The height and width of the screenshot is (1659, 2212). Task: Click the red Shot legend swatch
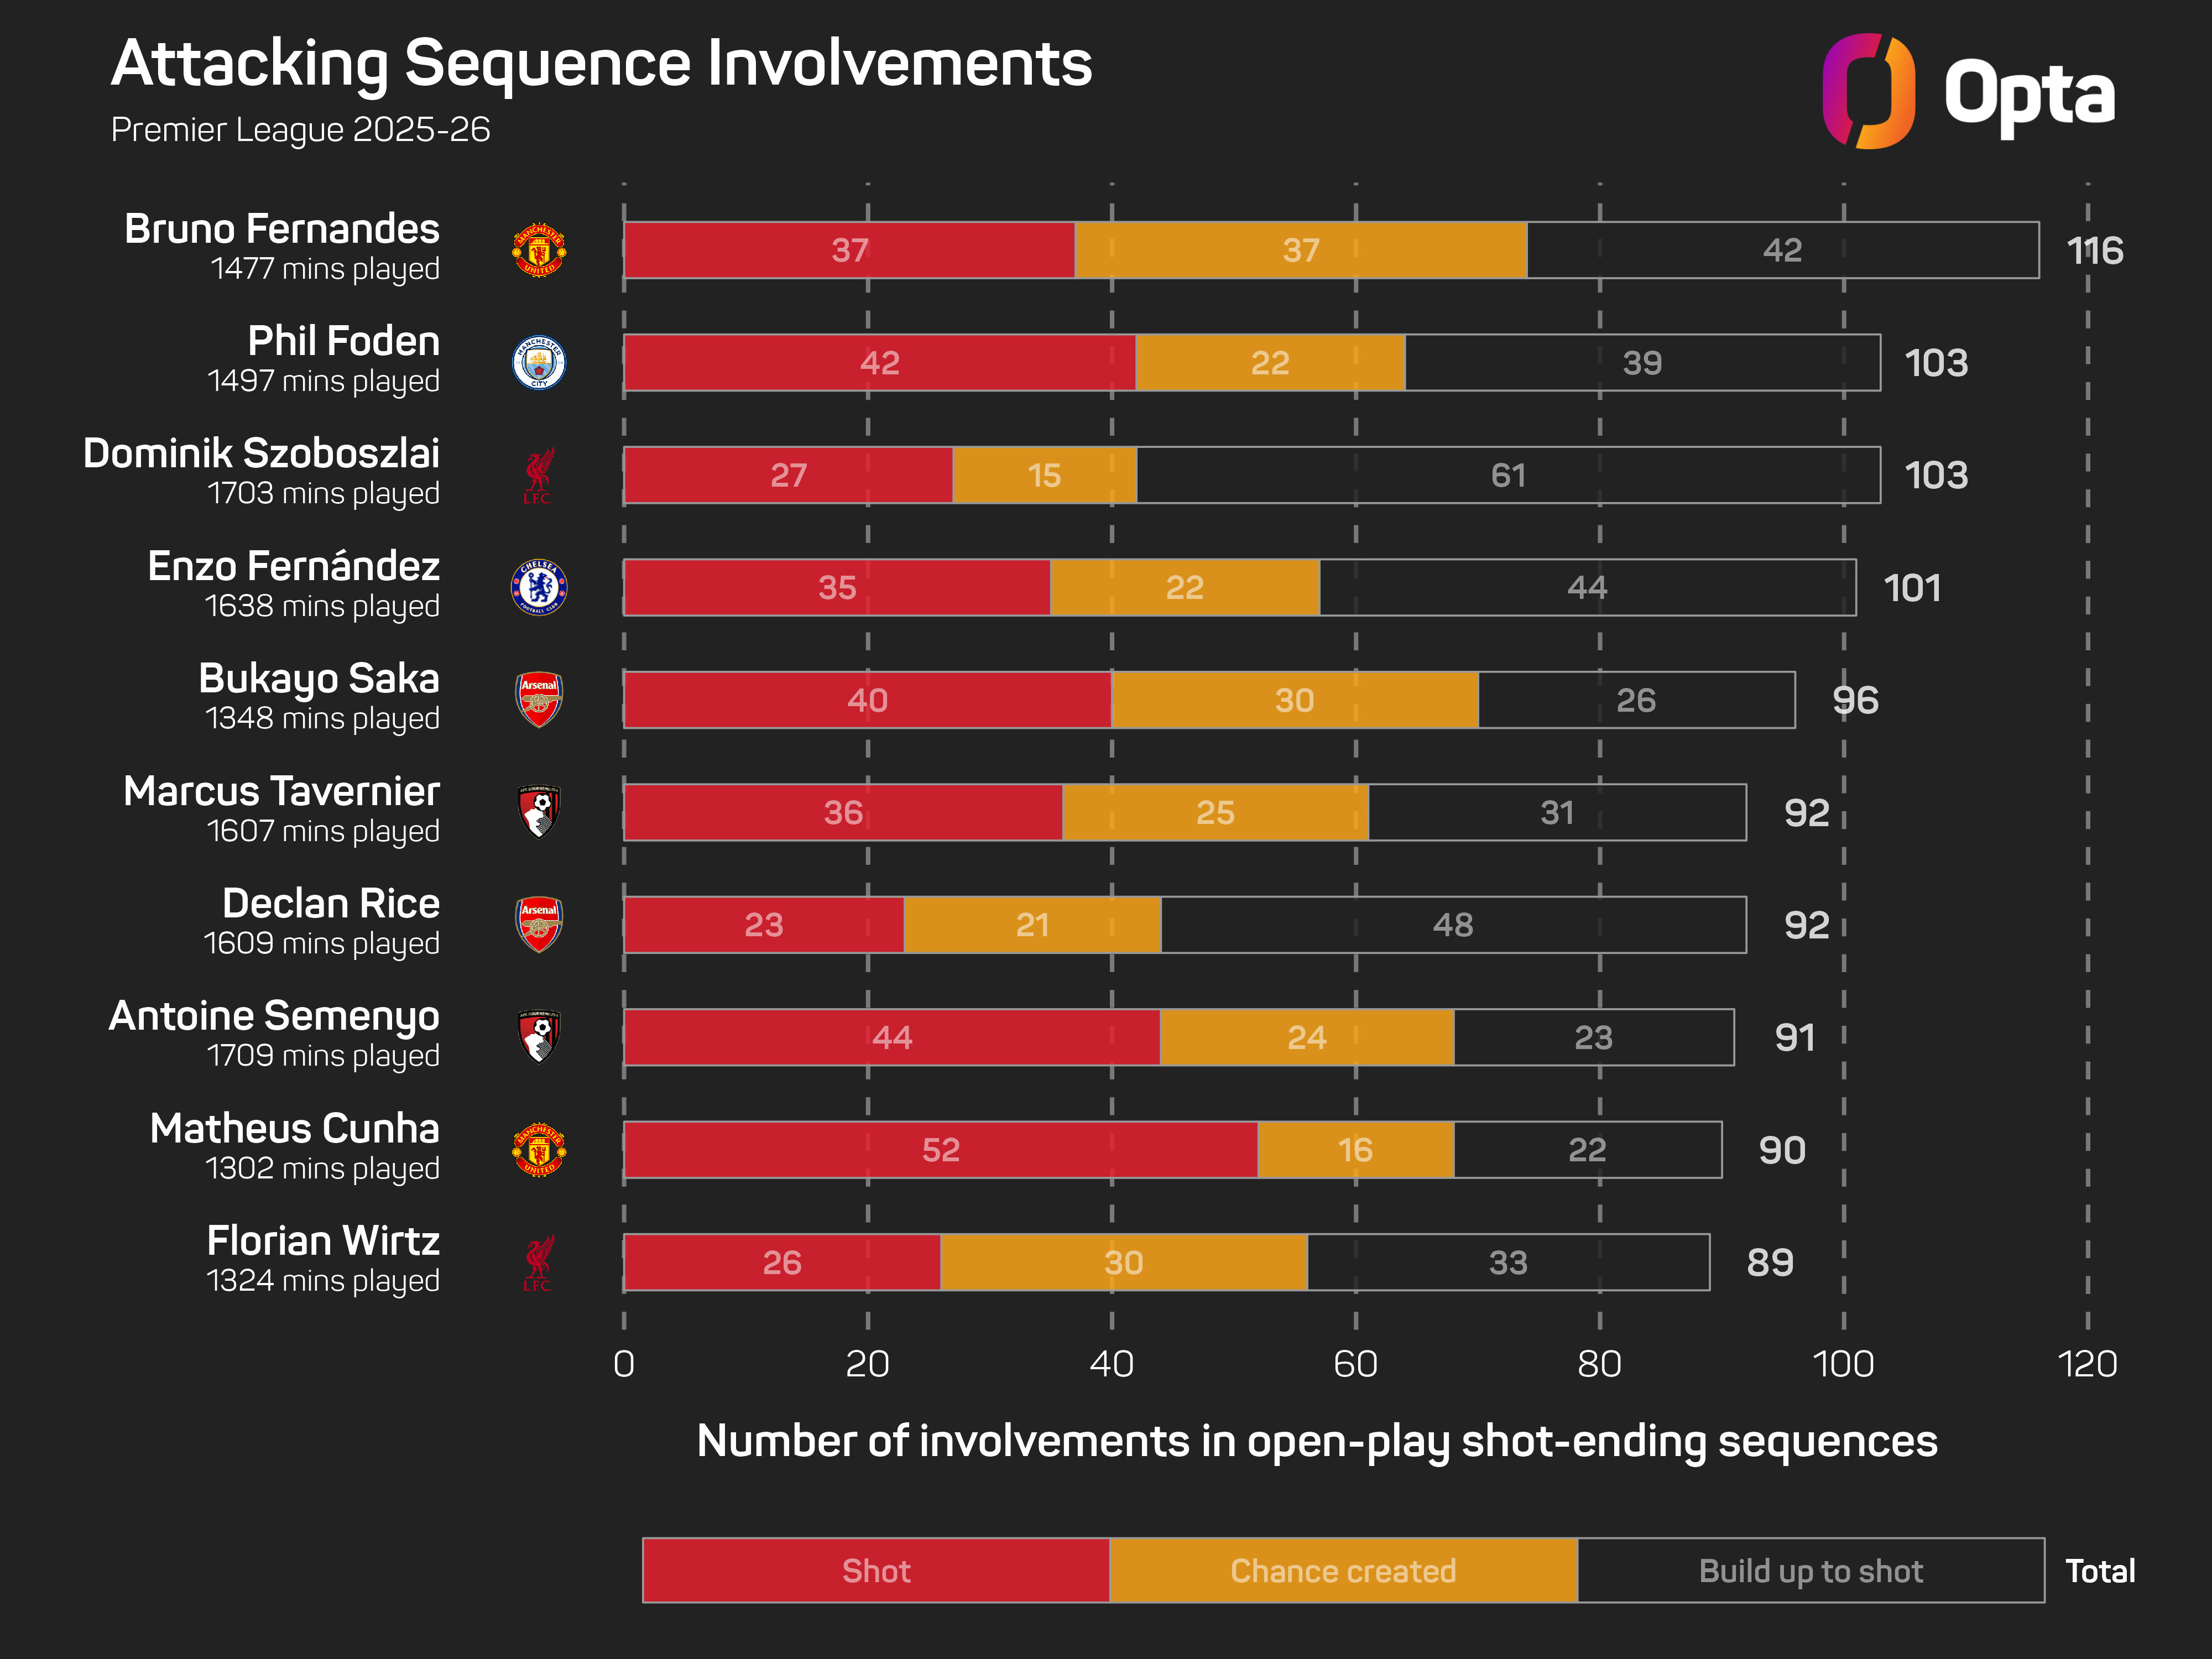point(876,1570)
